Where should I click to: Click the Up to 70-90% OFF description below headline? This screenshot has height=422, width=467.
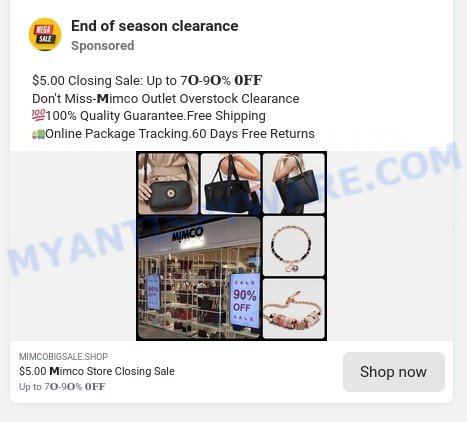pos(62,387)
